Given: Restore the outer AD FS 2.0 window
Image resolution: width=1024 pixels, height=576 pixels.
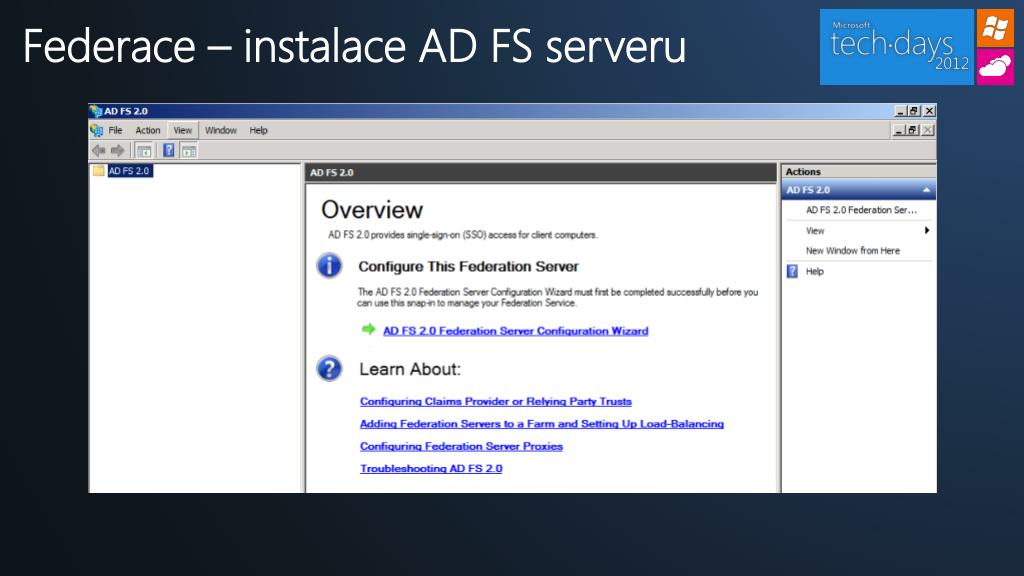Looking at the screenshot, I should tap(914, 111).
